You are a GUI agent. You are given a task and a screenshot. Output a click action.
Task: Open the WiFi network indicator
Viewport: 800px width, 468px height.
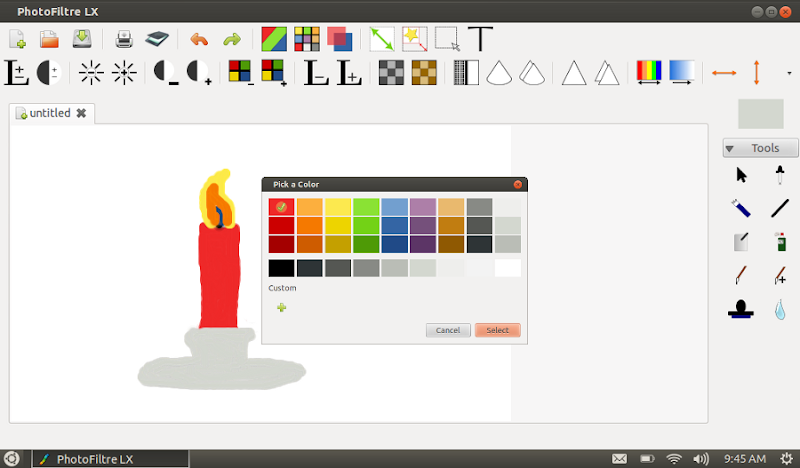674,459
